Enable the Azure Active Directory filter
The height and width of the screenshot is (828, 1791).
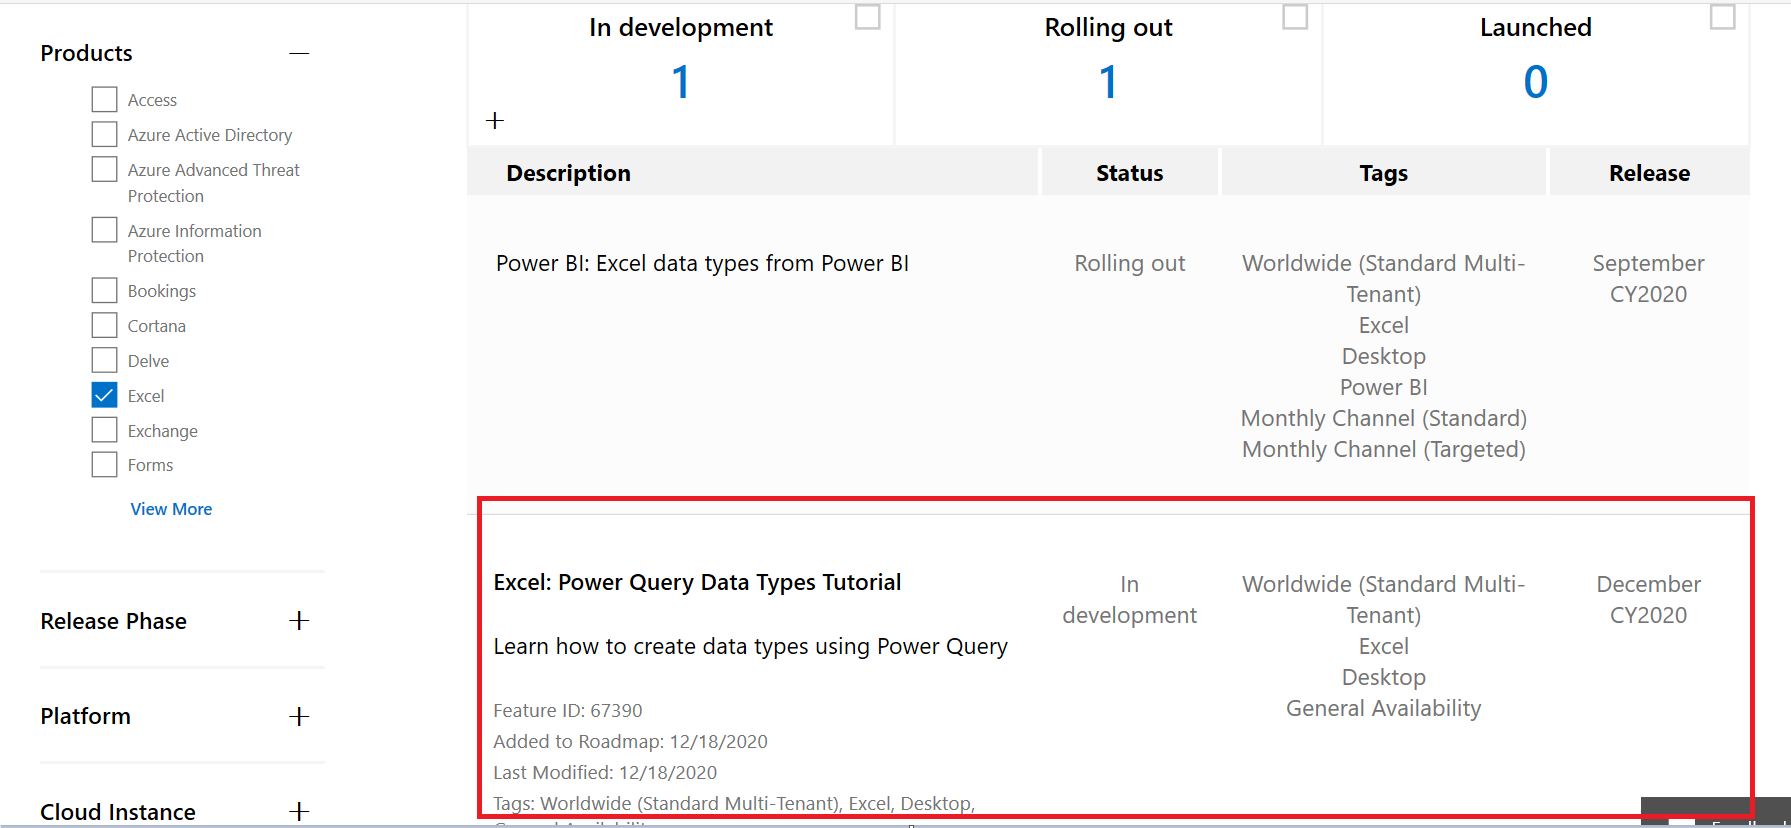click(x=105, y=134)
